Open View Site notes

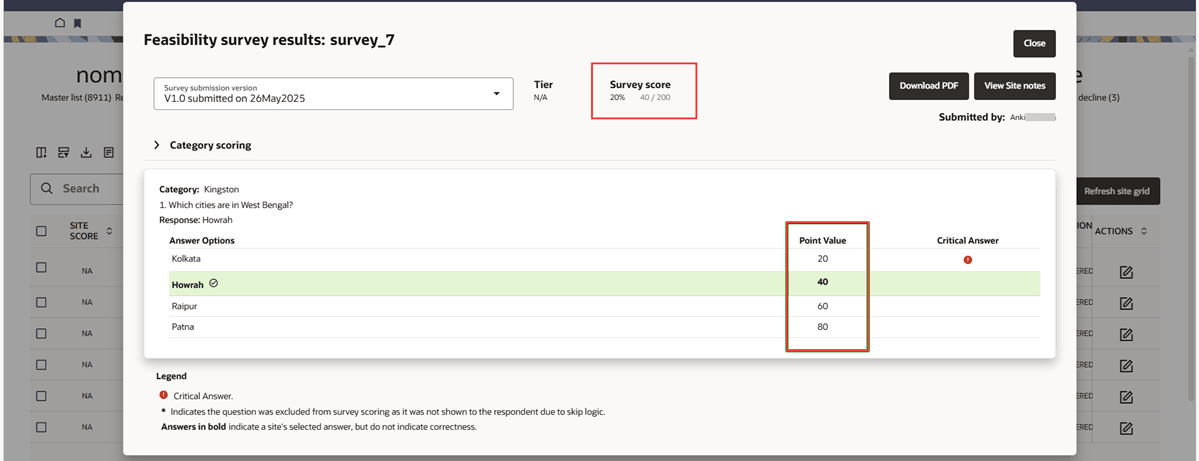tap(1015, 86)
